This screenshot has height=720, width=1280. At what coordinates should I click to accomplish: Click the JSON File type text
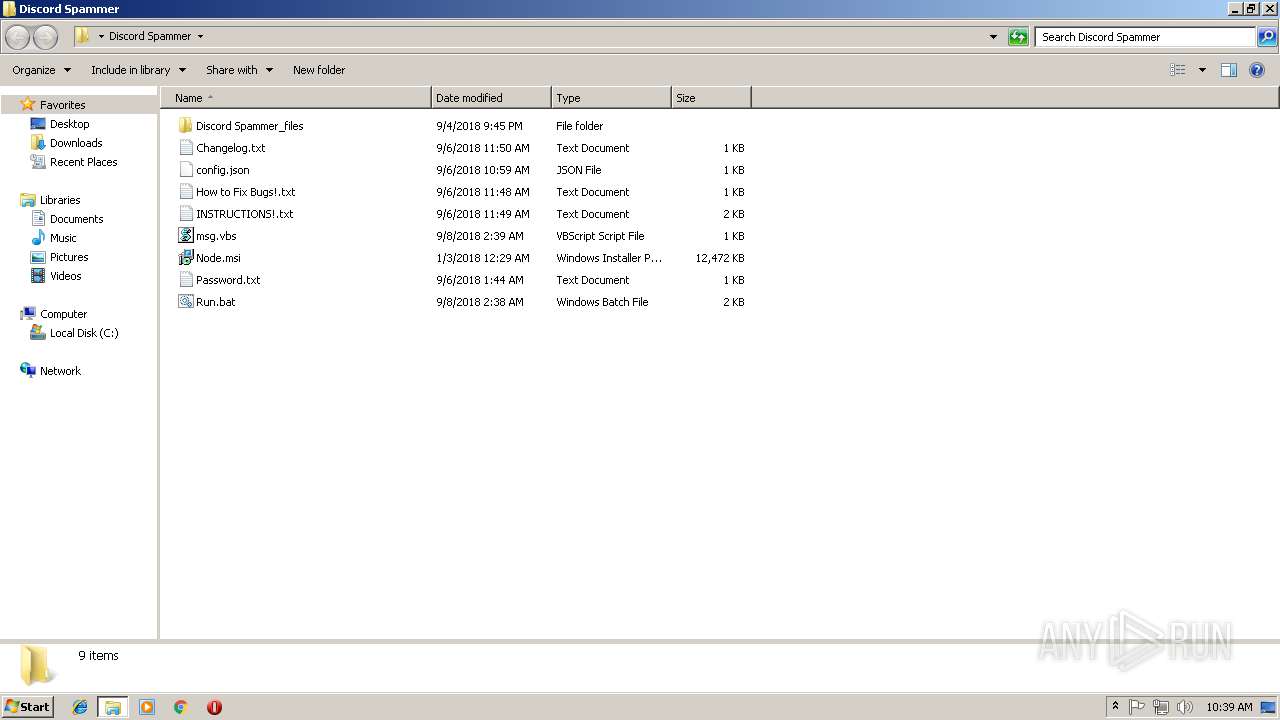579,170
